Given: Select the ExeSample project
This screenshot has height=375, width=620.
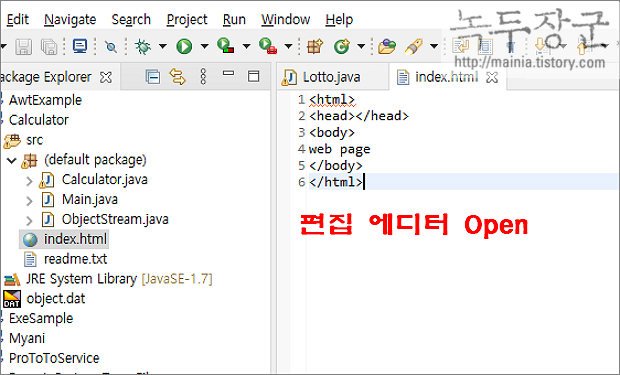Looking at the screenshot, I should pos(41,318).
